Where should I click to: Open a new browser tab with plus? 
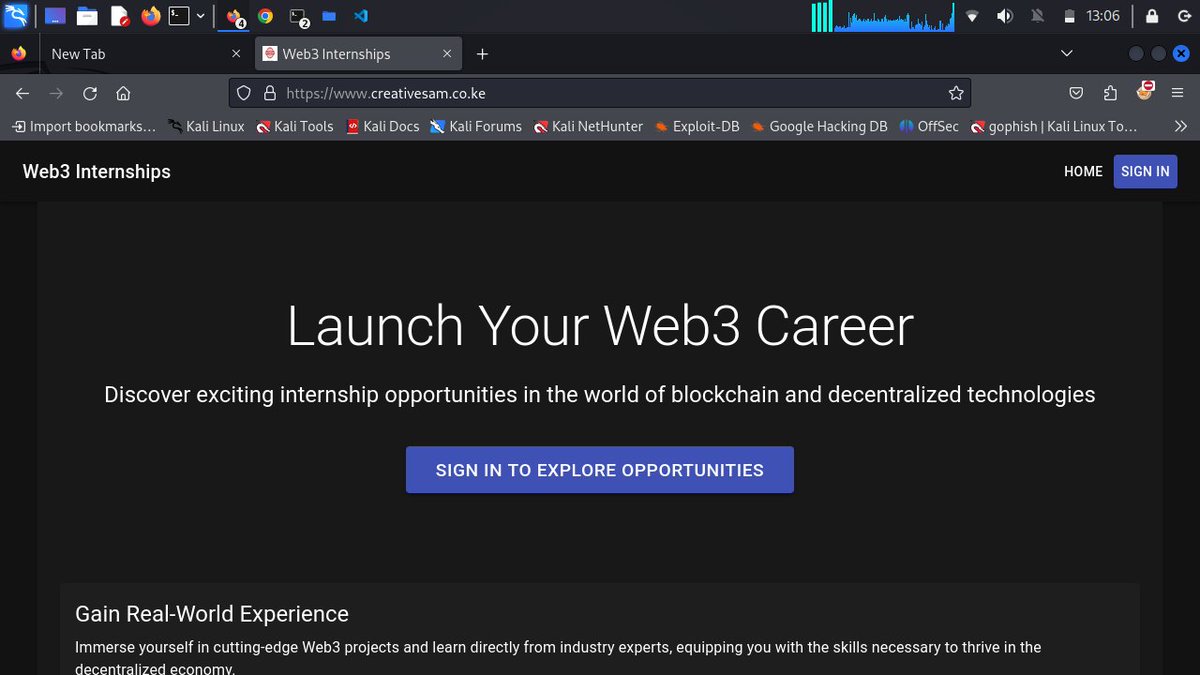pyautogui.click(x=482, y=54)
